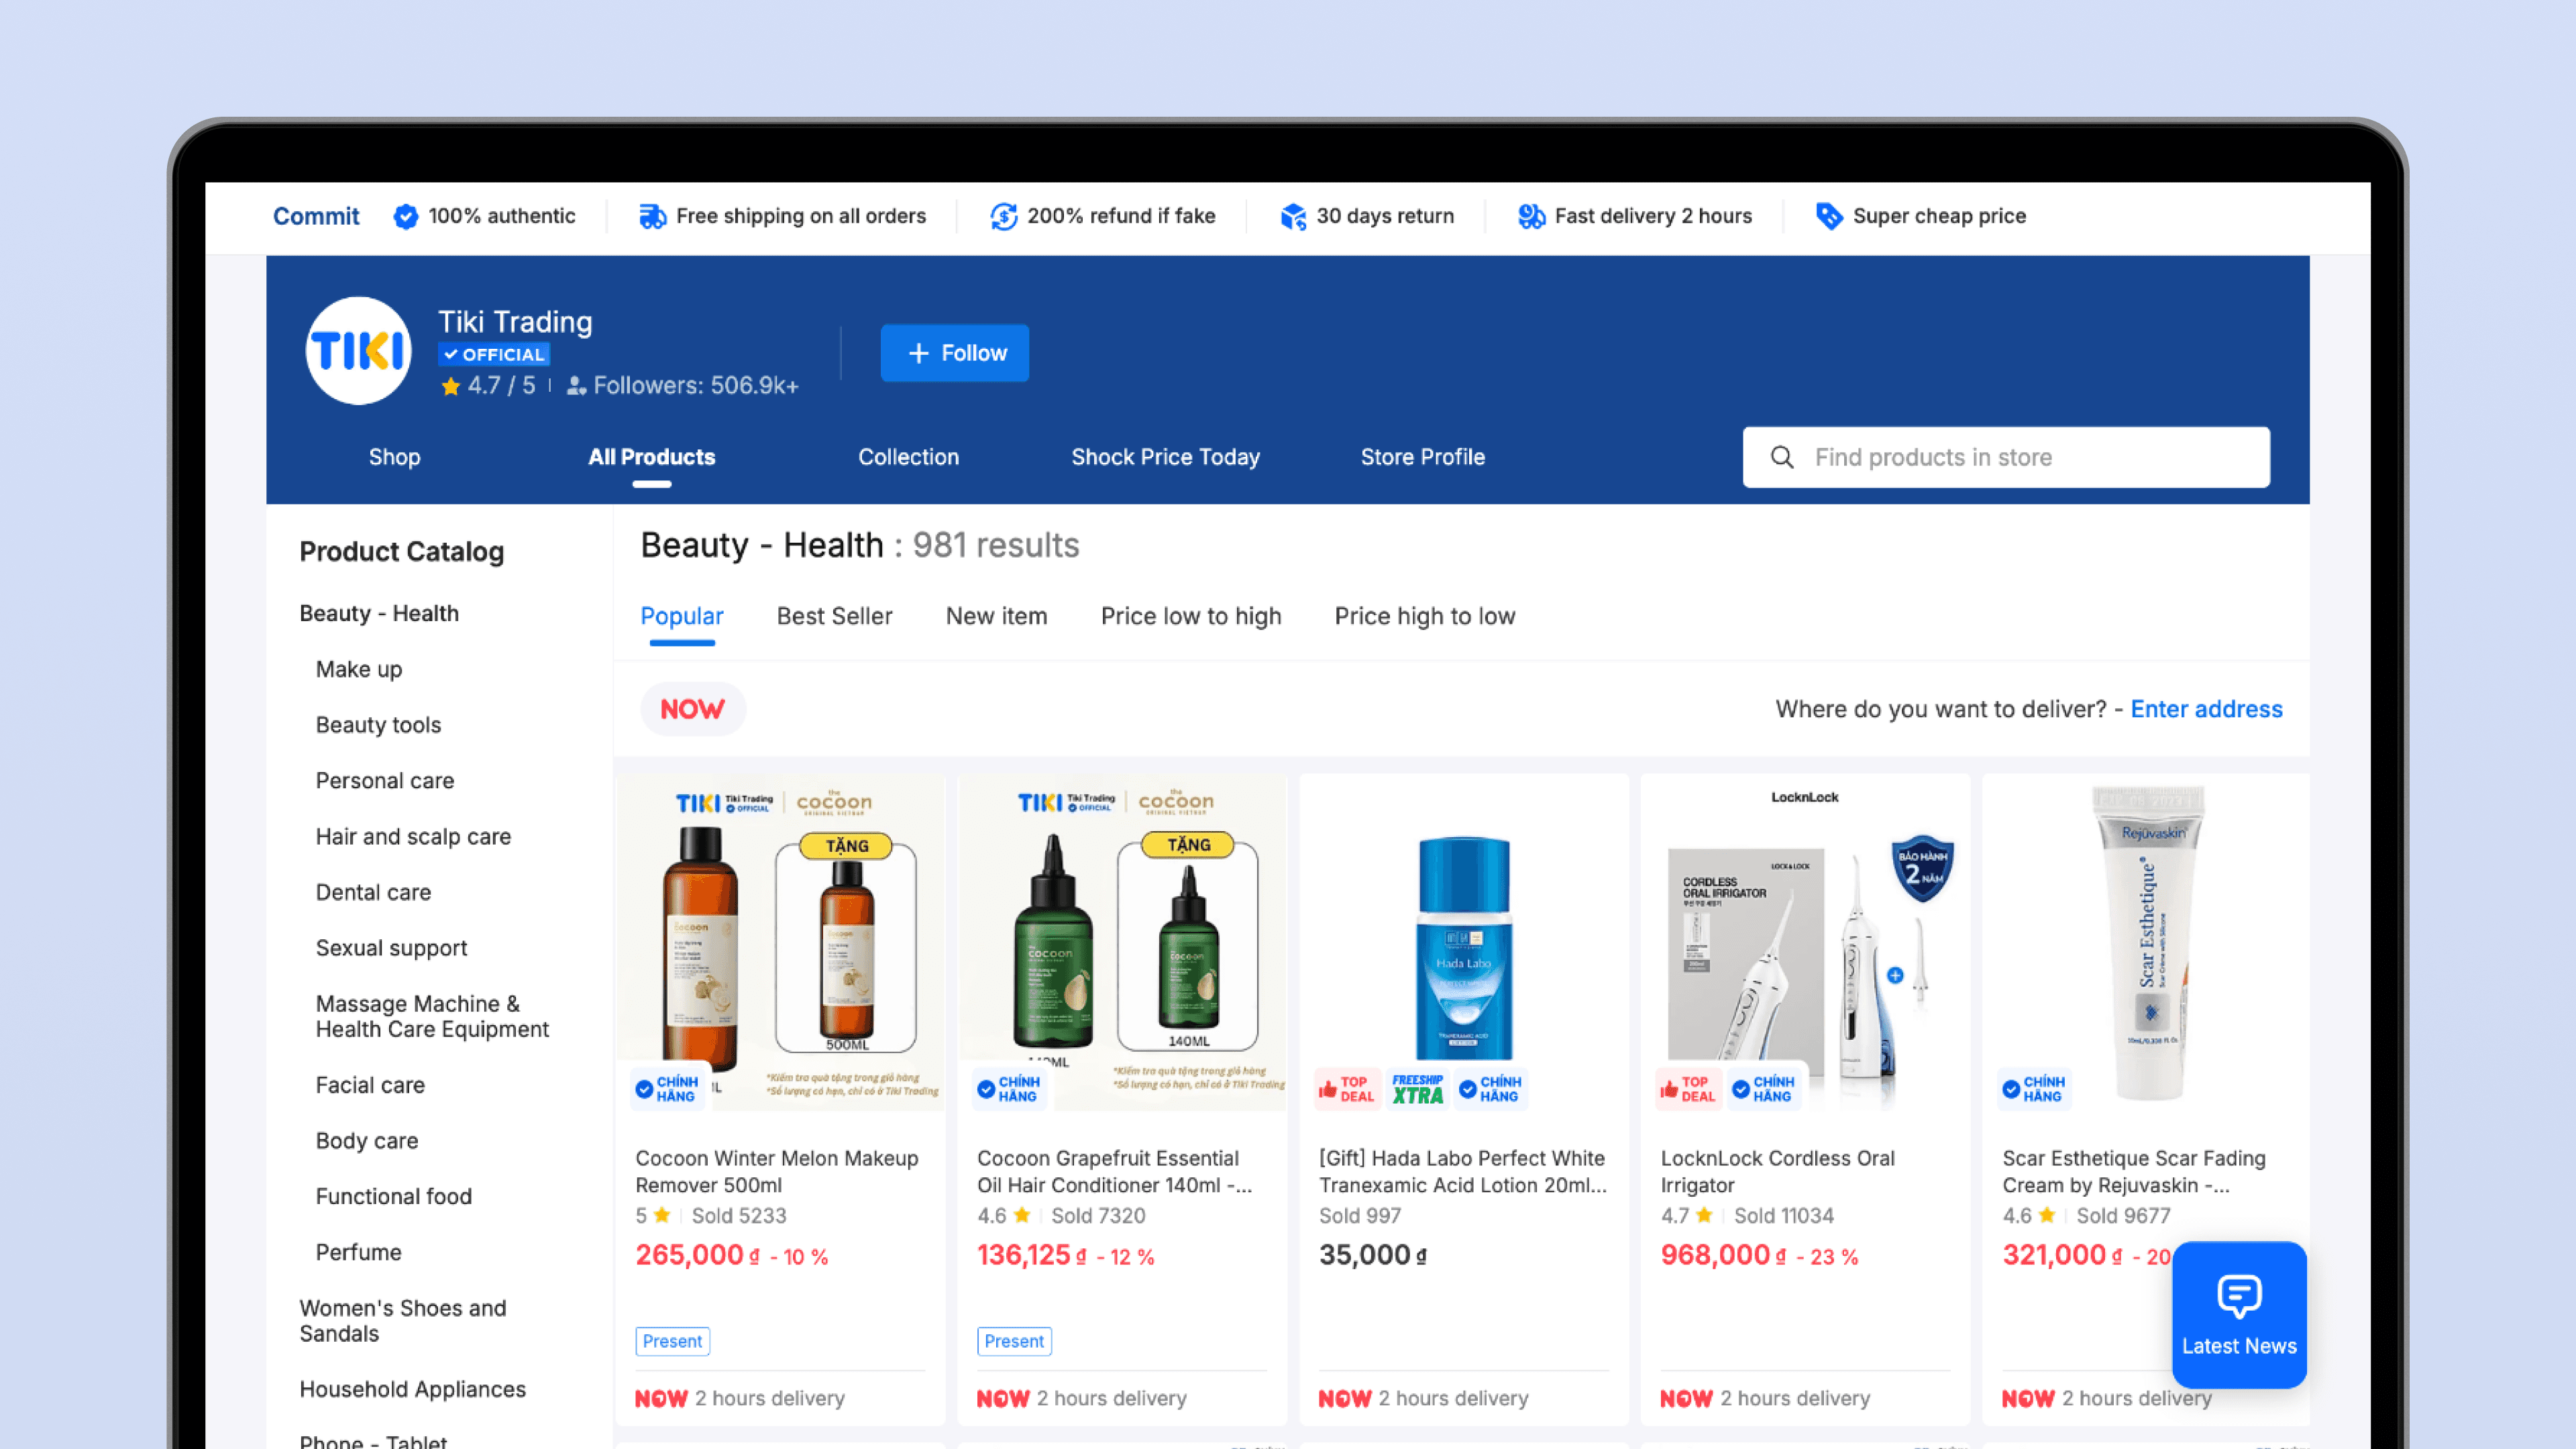Click the 200% refund icon
This screenshot has width=2576, height=1449.
pos(1003,216)
